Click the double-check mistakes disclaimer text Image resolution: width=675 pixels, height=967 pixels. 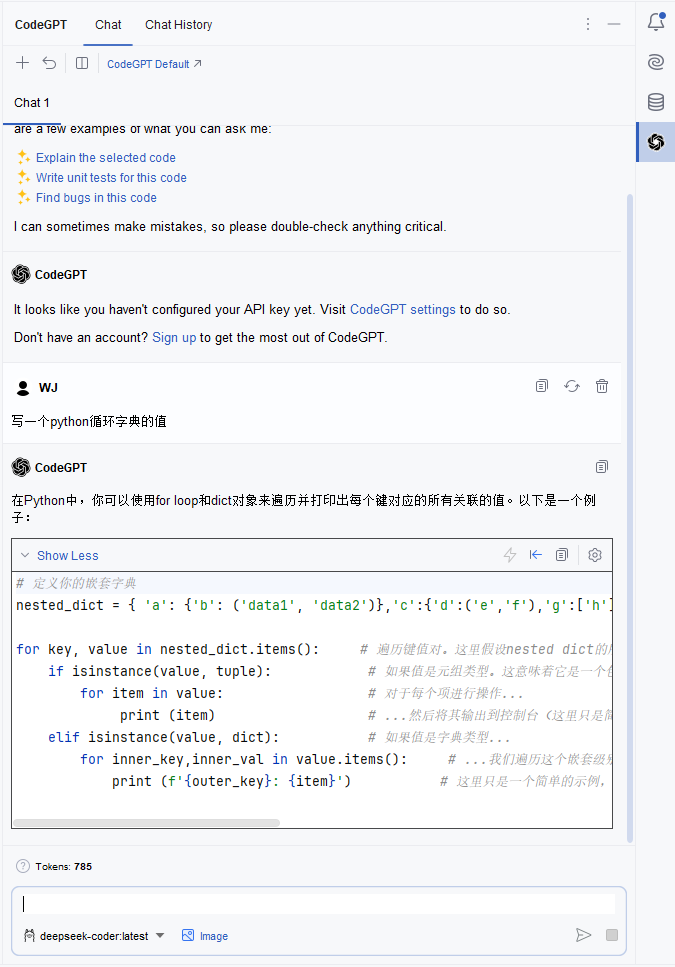(230, 227)
